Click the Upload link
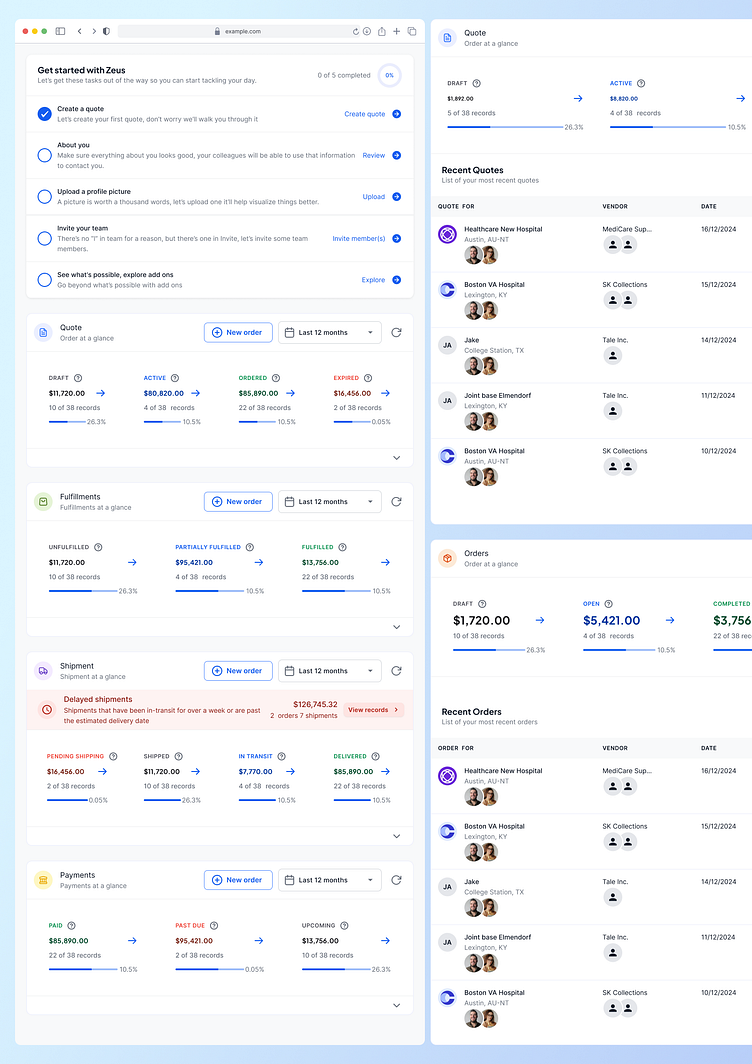 pyautogui.click(x=373, y=197)
